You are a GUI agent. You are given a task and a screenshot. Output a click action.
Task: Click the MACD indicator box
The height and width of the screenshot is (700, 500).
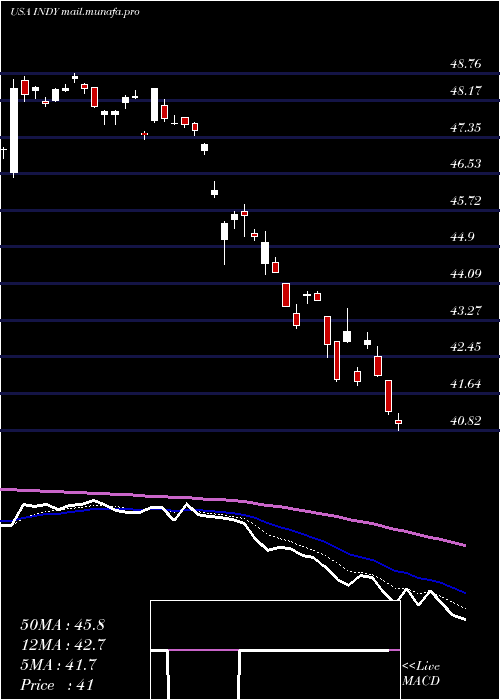point(275,650)
